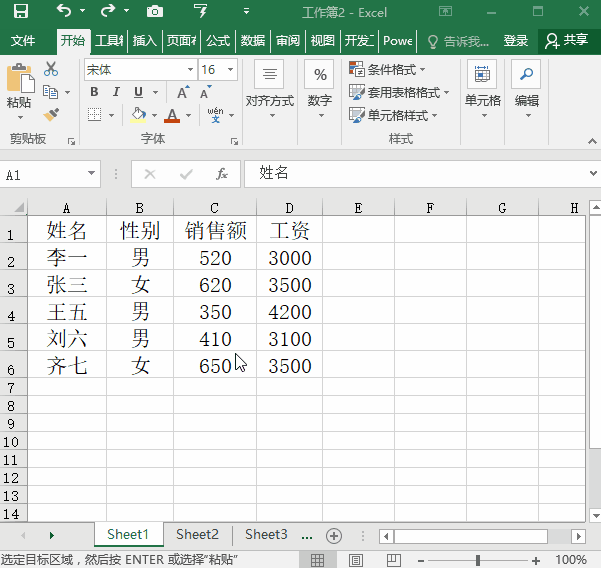Click the Cut scissors icon
Viewport: 601px width, 568px height.
click(51, 70)
